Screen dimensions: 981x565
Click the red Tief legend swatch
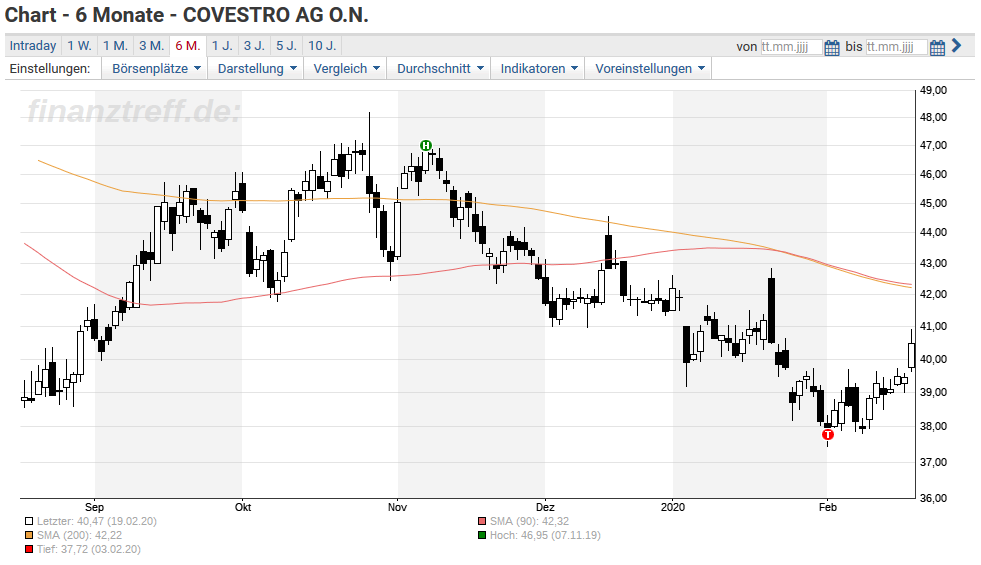[x=29, y=549]
